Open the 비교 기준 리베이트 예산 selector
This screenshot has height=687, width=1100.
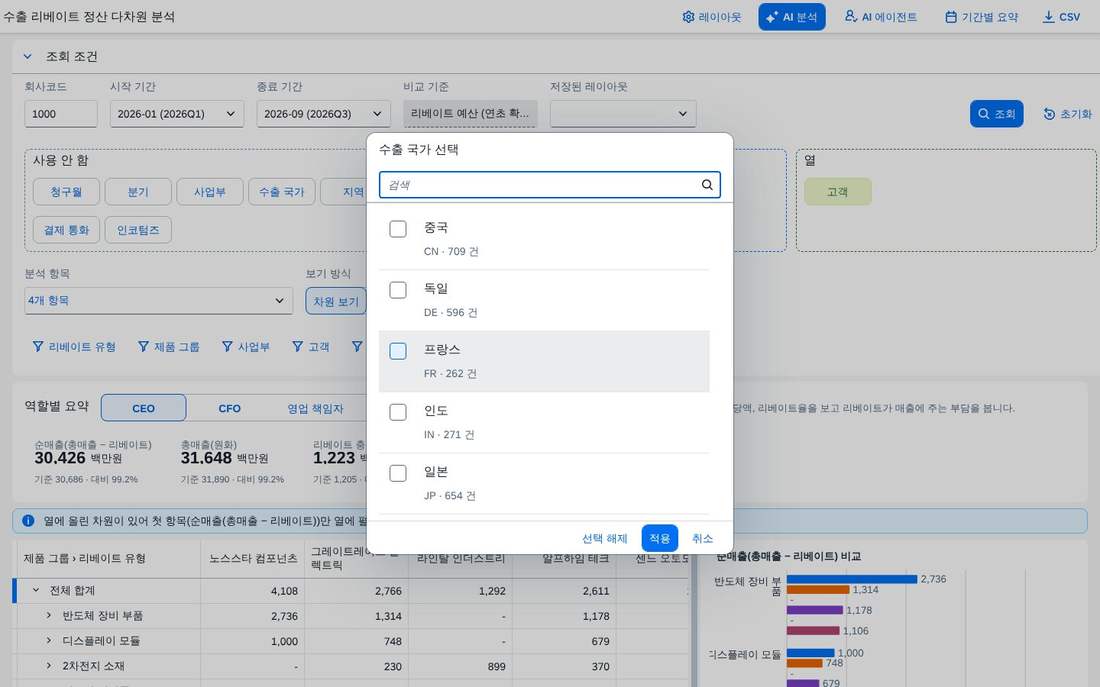[470, 114]
